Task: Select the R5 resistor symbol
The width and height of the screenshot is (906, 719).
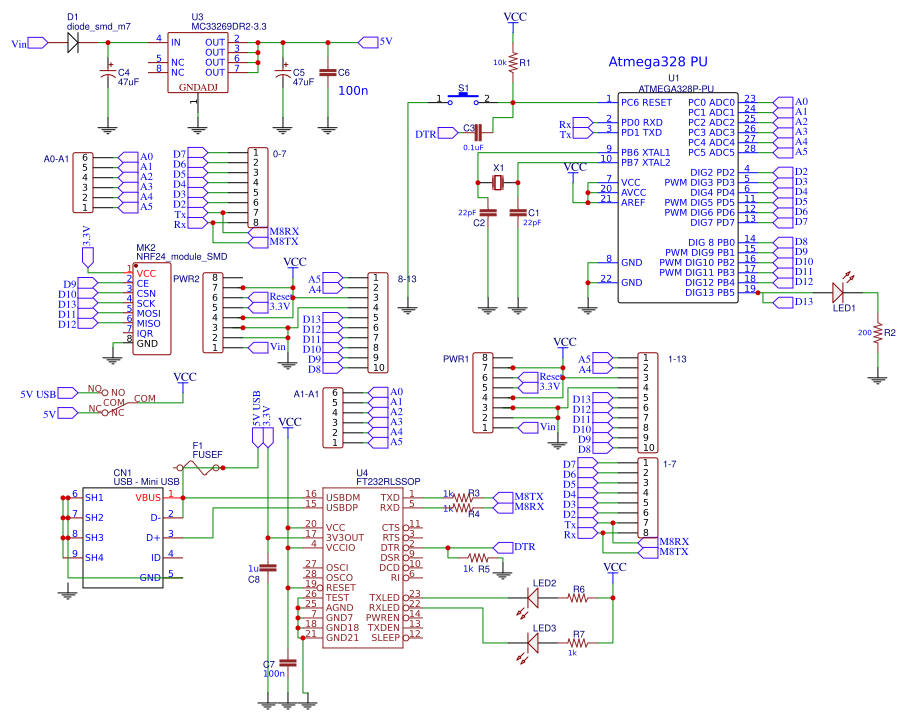Action: click(478, 558)
